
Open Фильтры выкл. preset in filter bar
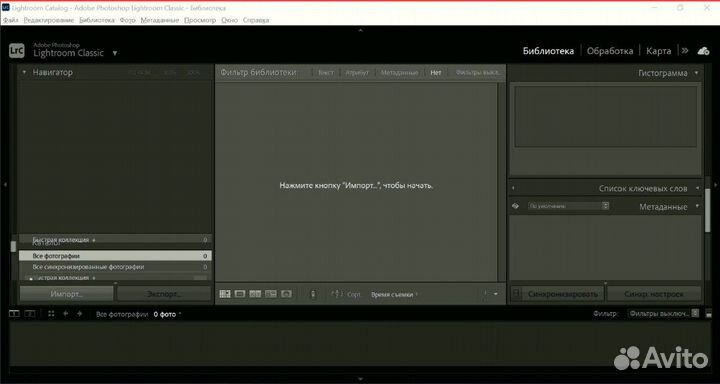pos(478,73)
